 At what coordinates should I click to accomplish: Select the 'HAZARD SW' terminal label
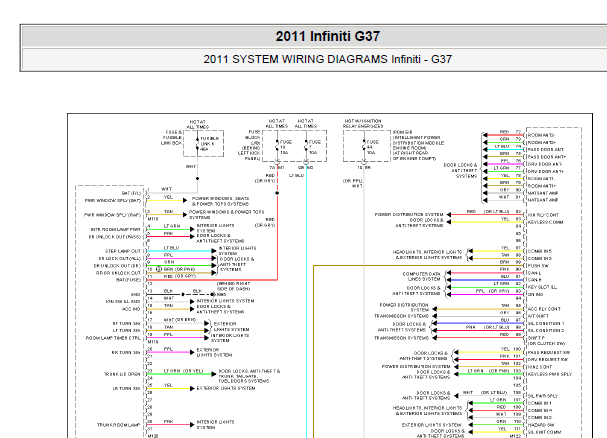pos(541,425)
